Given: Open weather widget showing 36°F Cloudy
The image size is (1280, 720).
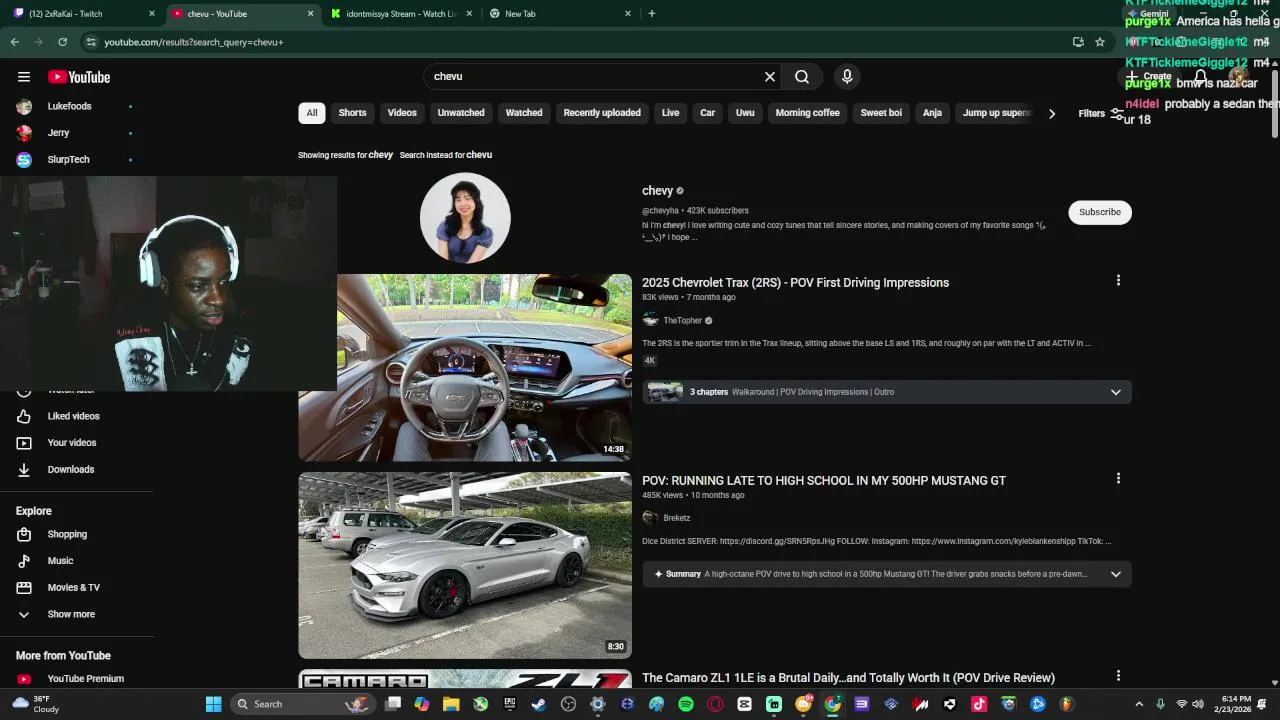Looking at the screenshot, I should 36,704.
